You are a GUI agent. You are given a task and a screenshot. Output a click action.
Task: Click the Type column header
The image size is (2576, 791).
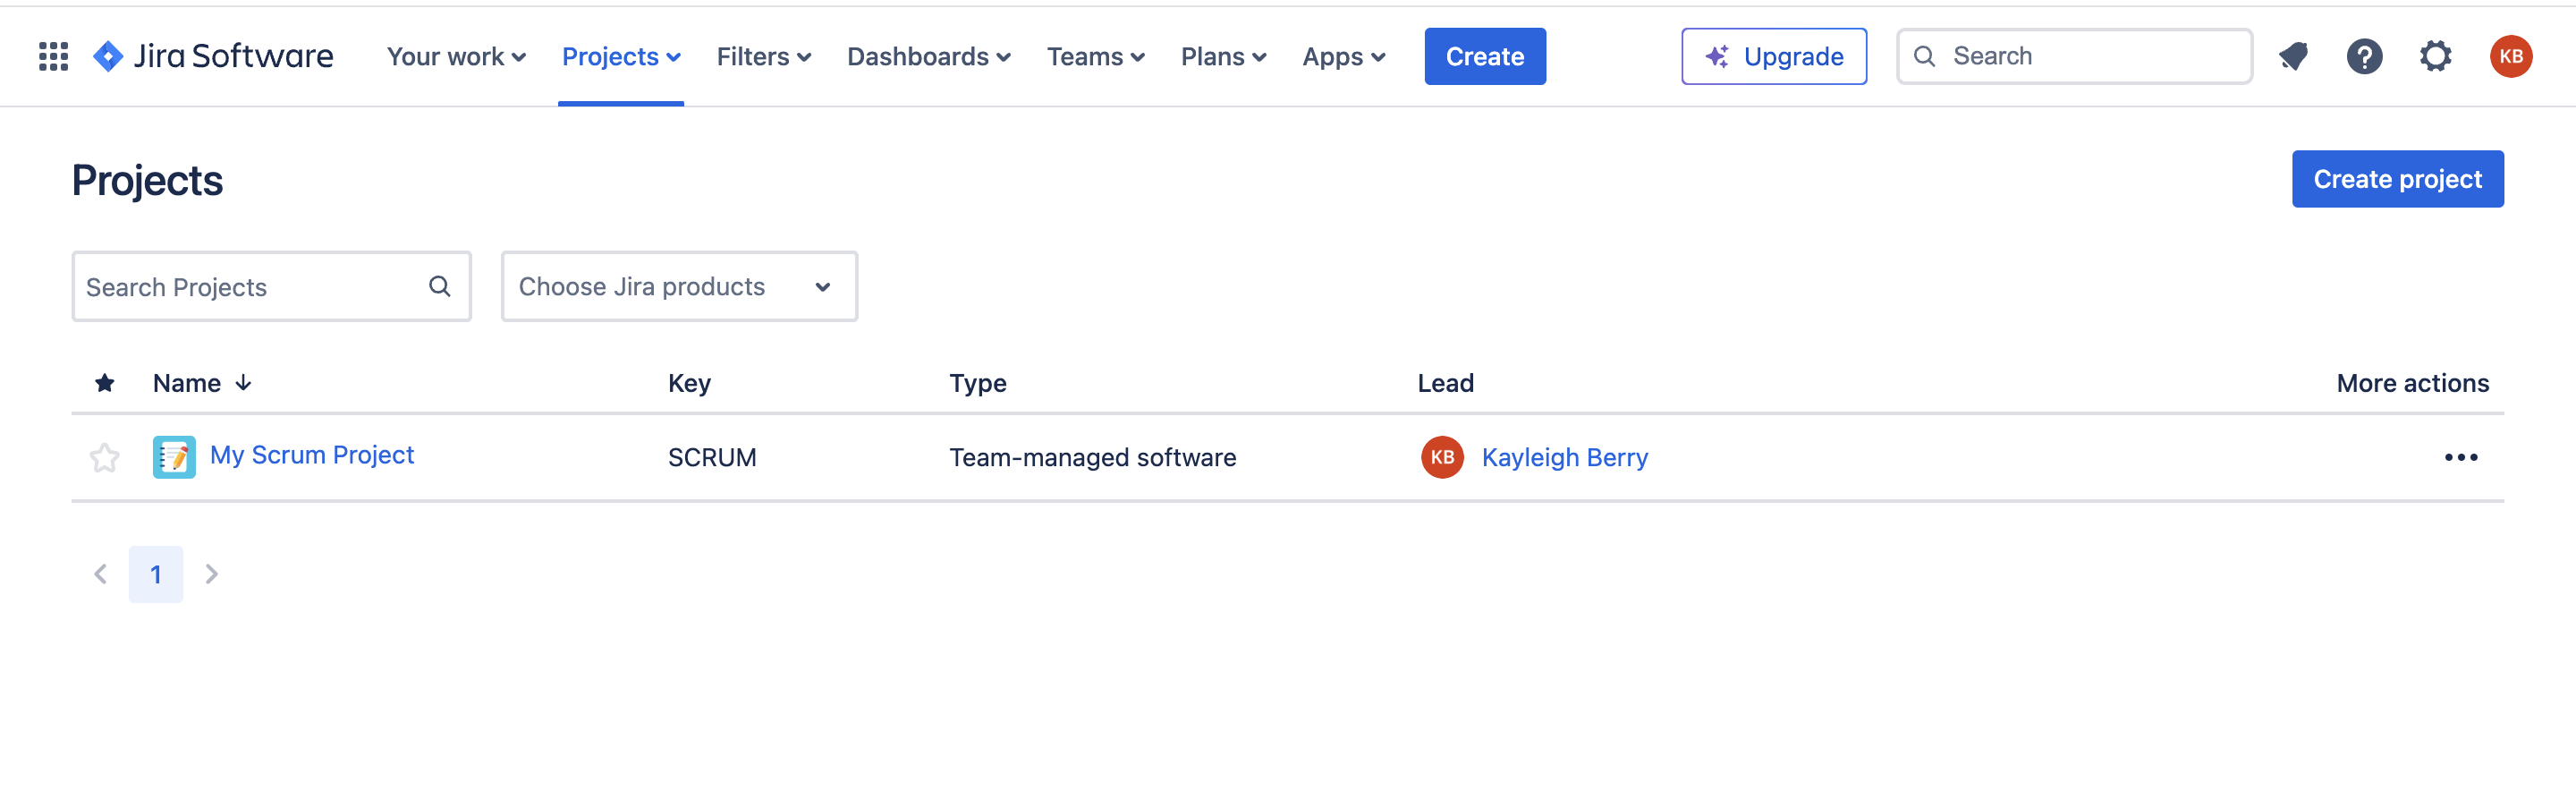pyautogui.click(x=977, y=383)
